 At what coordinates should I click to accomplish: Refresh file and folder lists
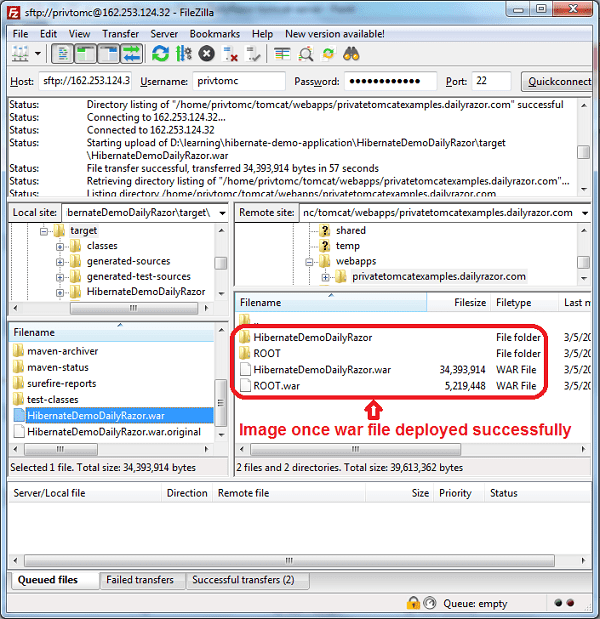[160, 54]
